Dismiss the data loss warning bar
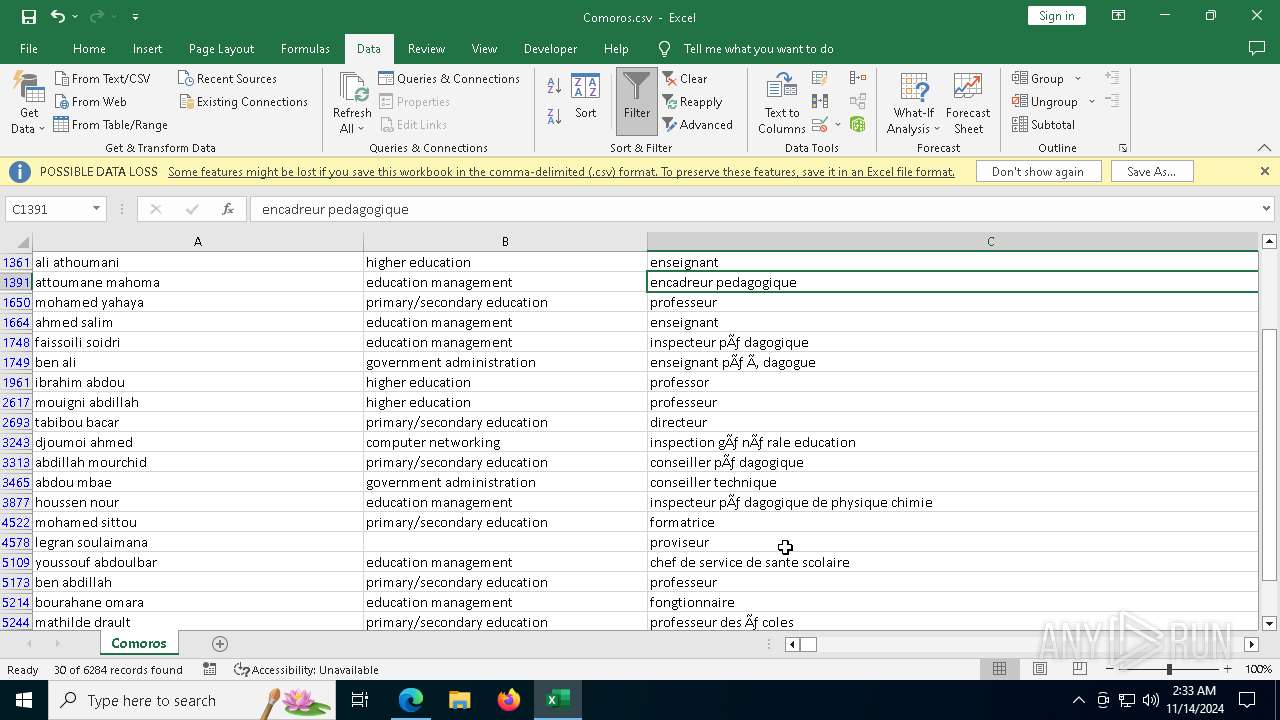 coord(1264,171)
